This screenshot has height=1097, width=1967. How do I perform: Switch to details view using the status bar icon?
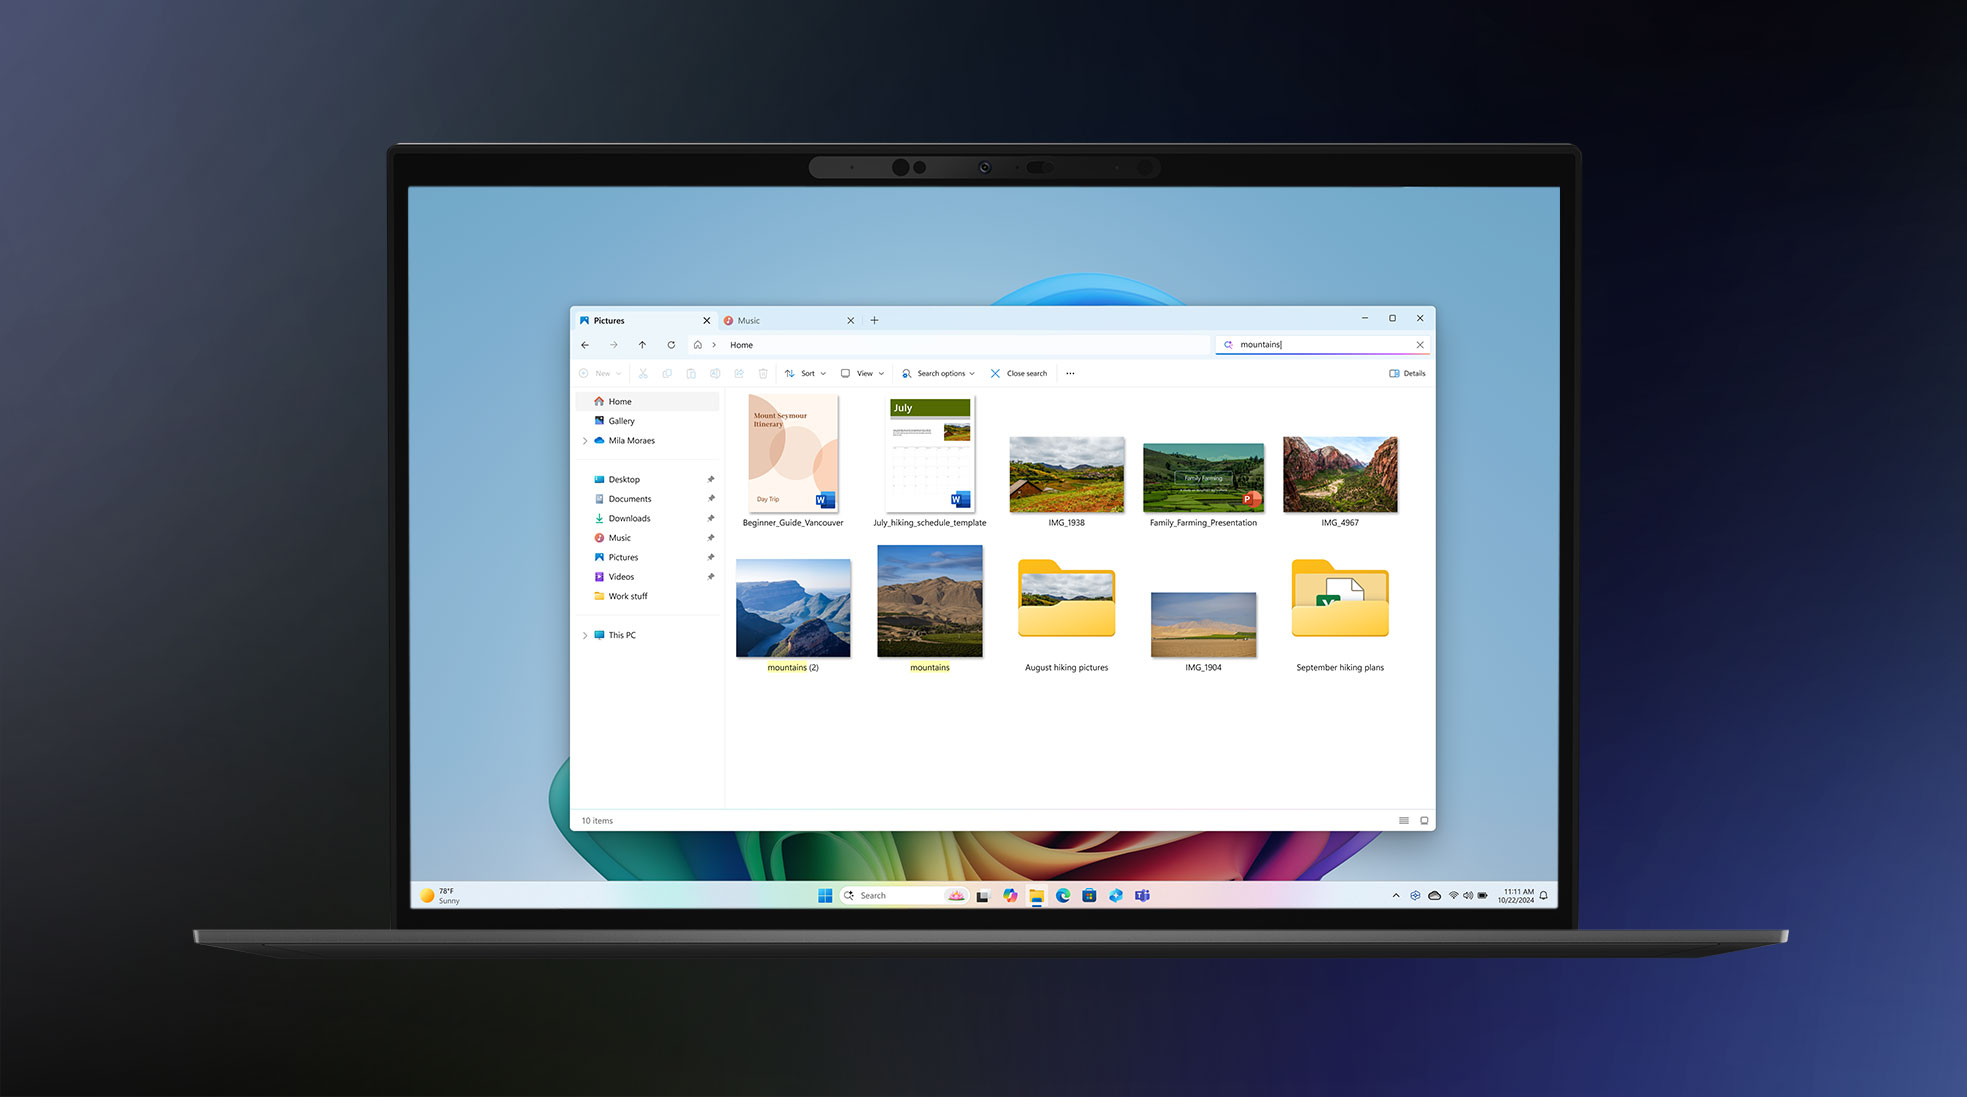click(x=1404, y=820)
